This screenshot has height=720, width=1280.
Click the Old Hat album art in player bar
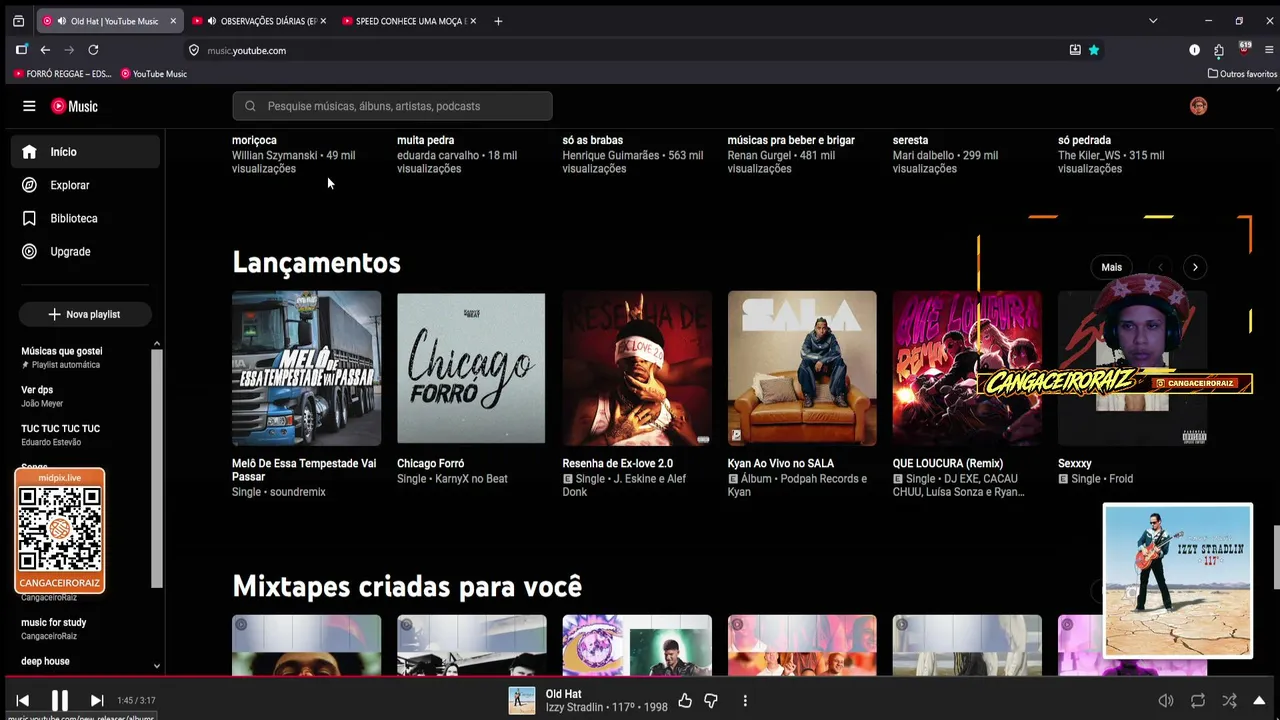click(x=522, y=701)
